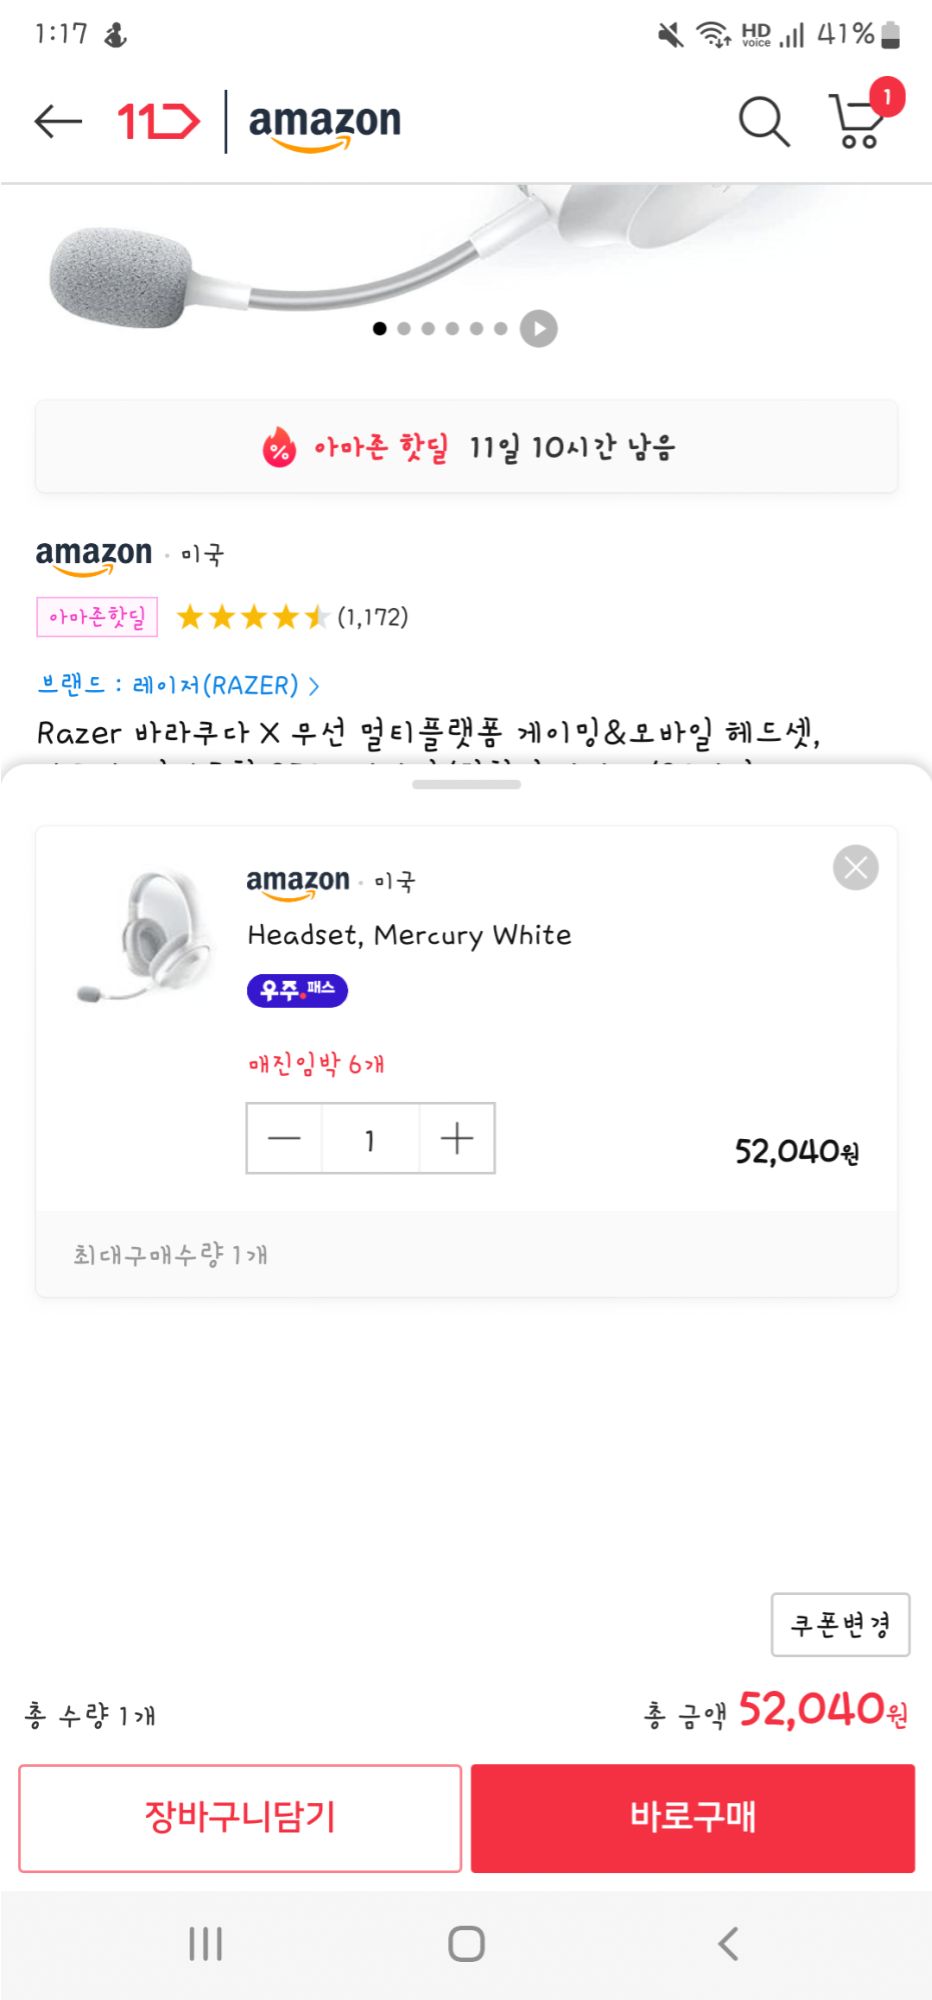This screenshot has height=2000, width=932.
Task: Tap the quantity number field
Action: (x=370, y=1138)
